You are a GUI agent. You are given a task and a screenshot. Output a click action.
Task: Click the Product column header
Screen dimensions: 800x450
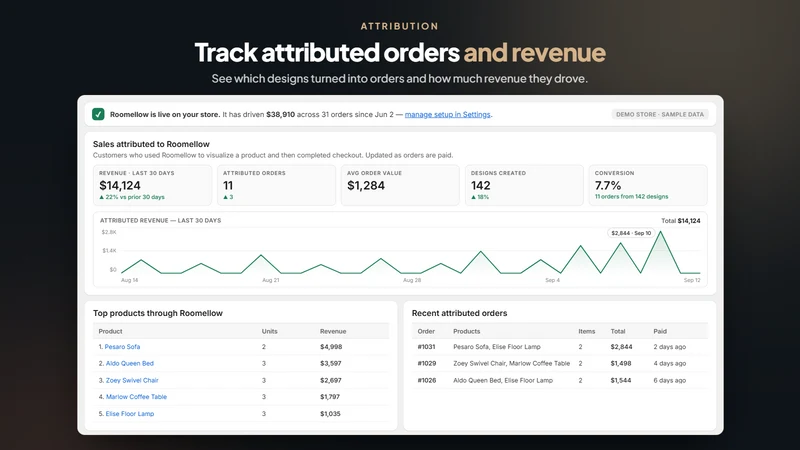[110, 331]
